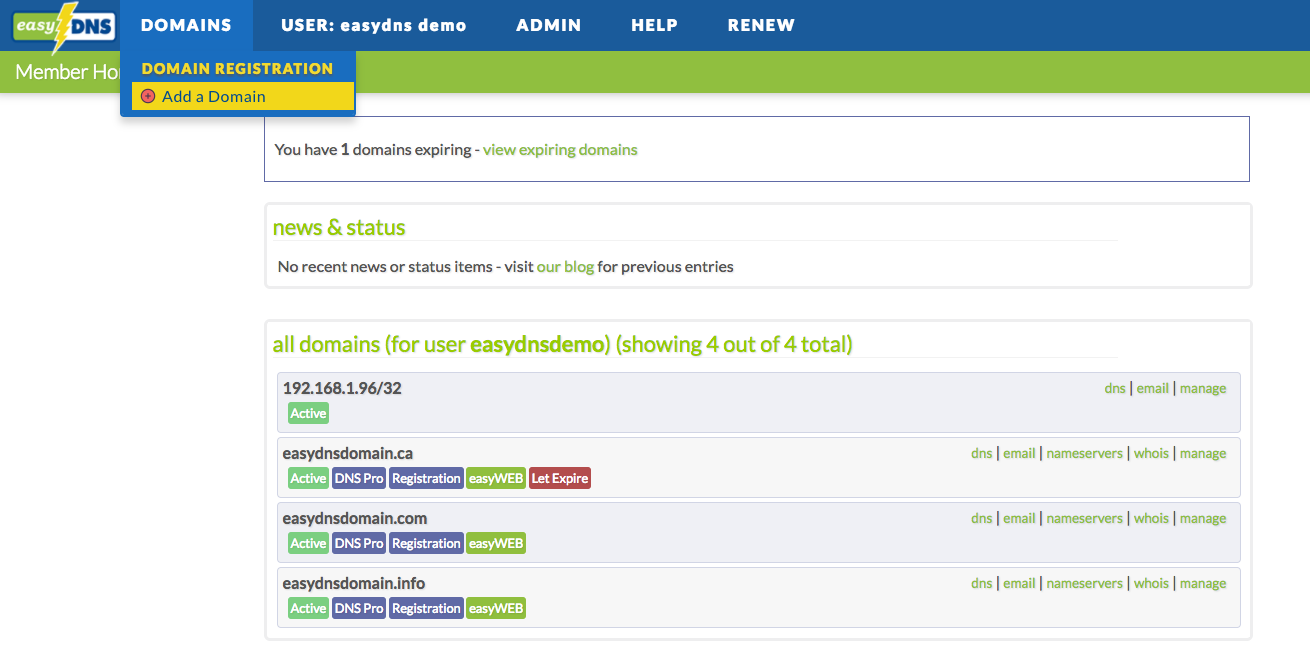Click the easyWEB badge for easydnsdomain.com
The width and height of the screenshot is (1310, 666).
[496, 544]
